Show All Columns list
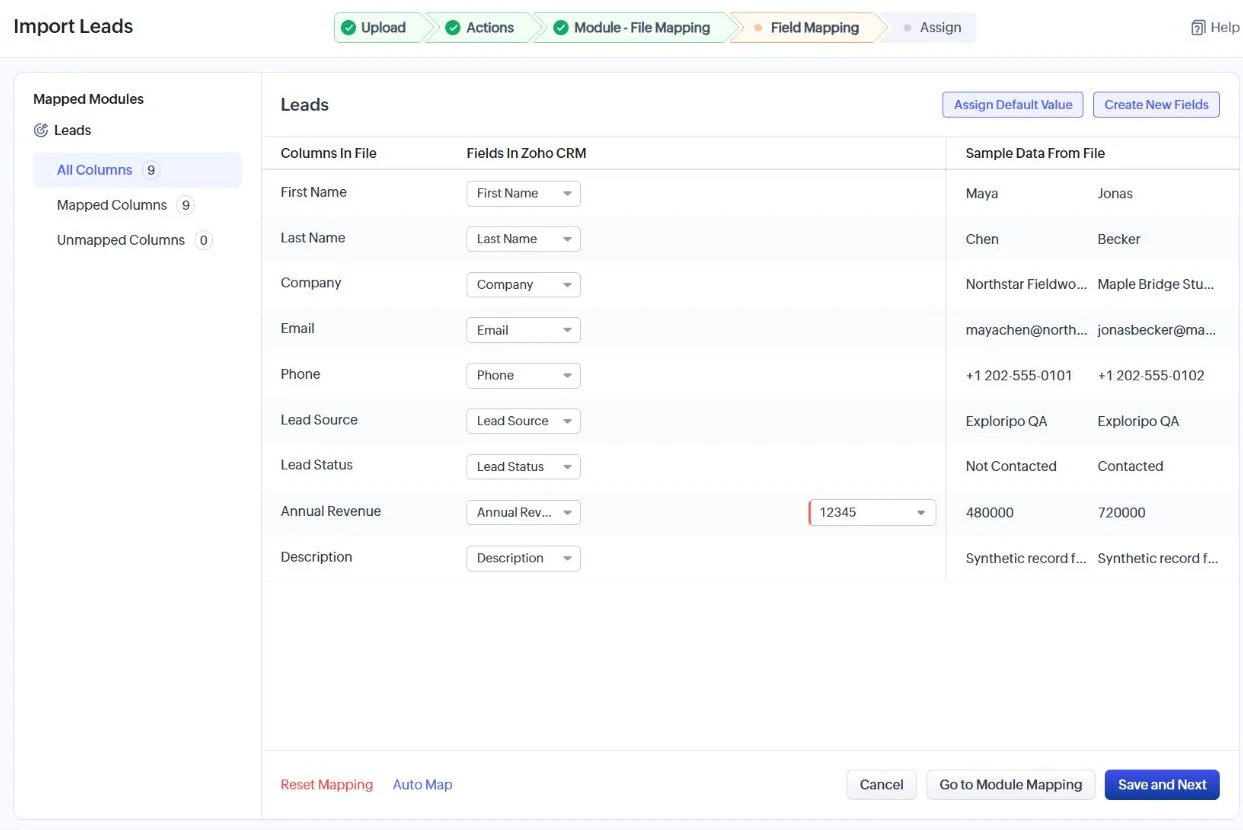The width and height of the screenshot is (1243, 830). (137, 170)
